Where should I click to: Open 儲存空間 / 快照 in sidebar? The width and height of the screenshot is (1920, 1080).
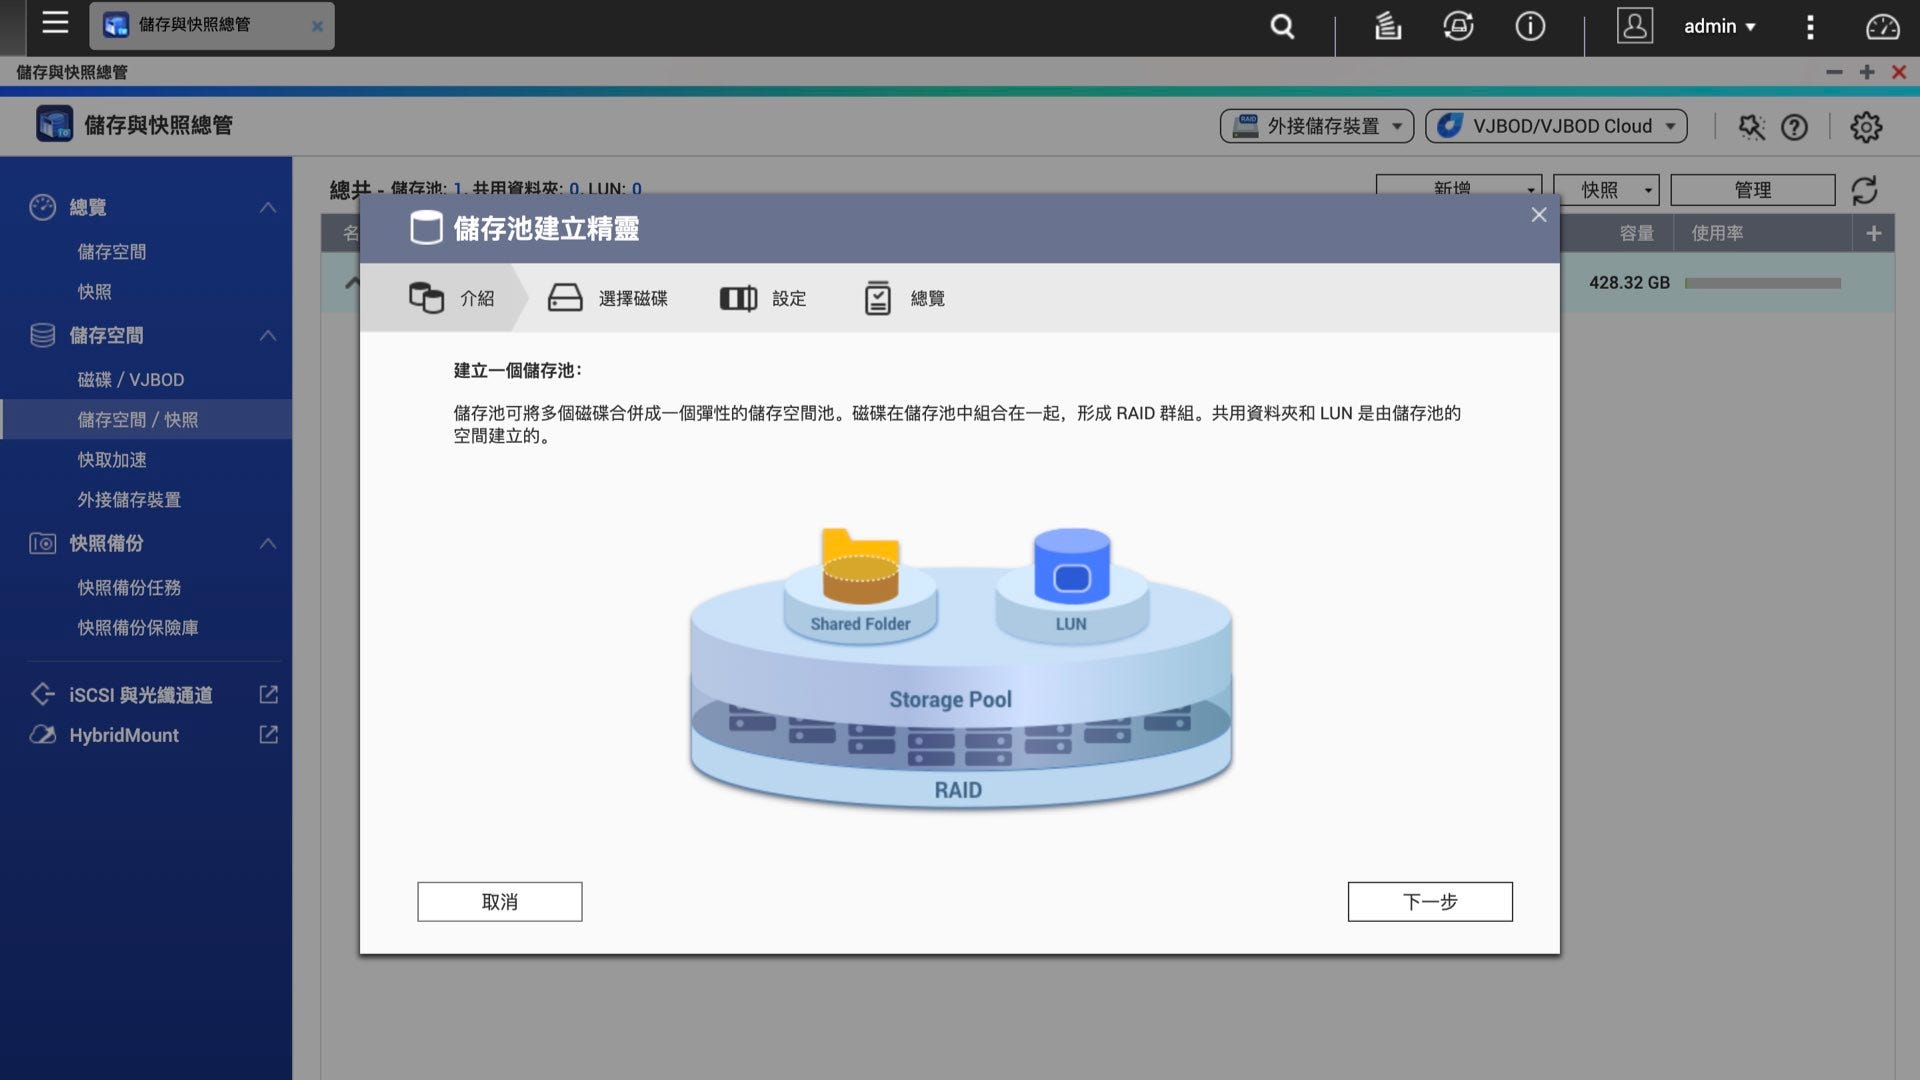coord(138,420)
